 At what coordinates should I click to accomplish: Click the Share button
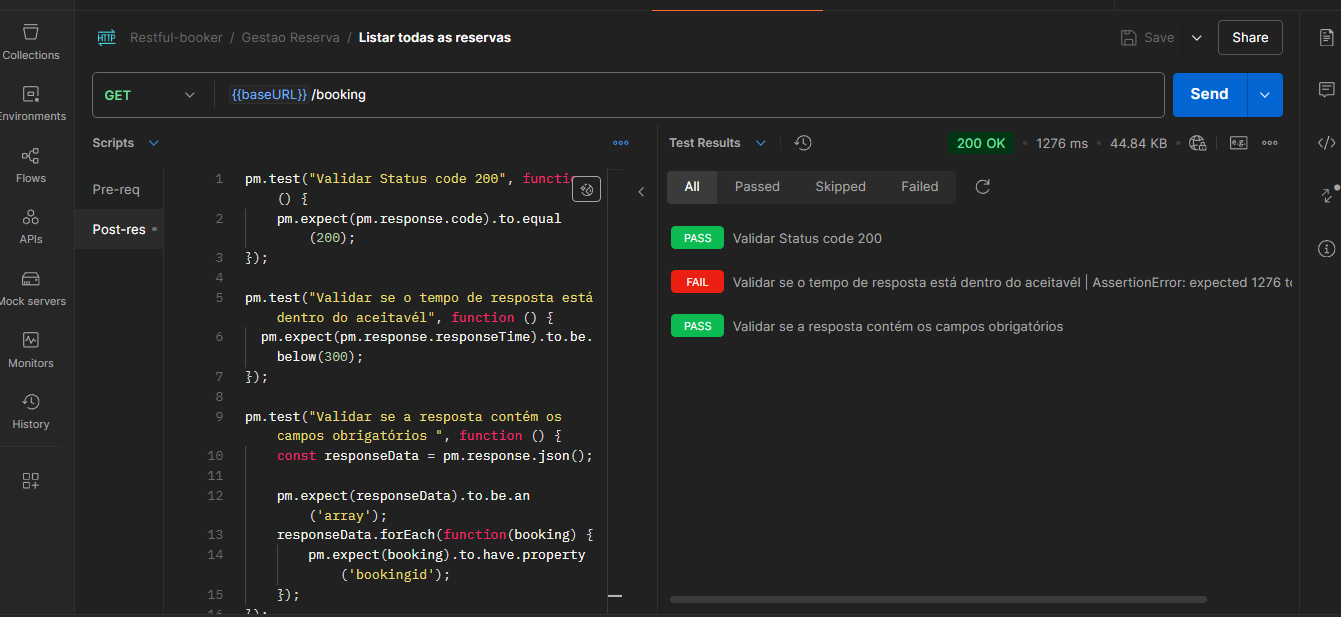tap(1250, 37)
